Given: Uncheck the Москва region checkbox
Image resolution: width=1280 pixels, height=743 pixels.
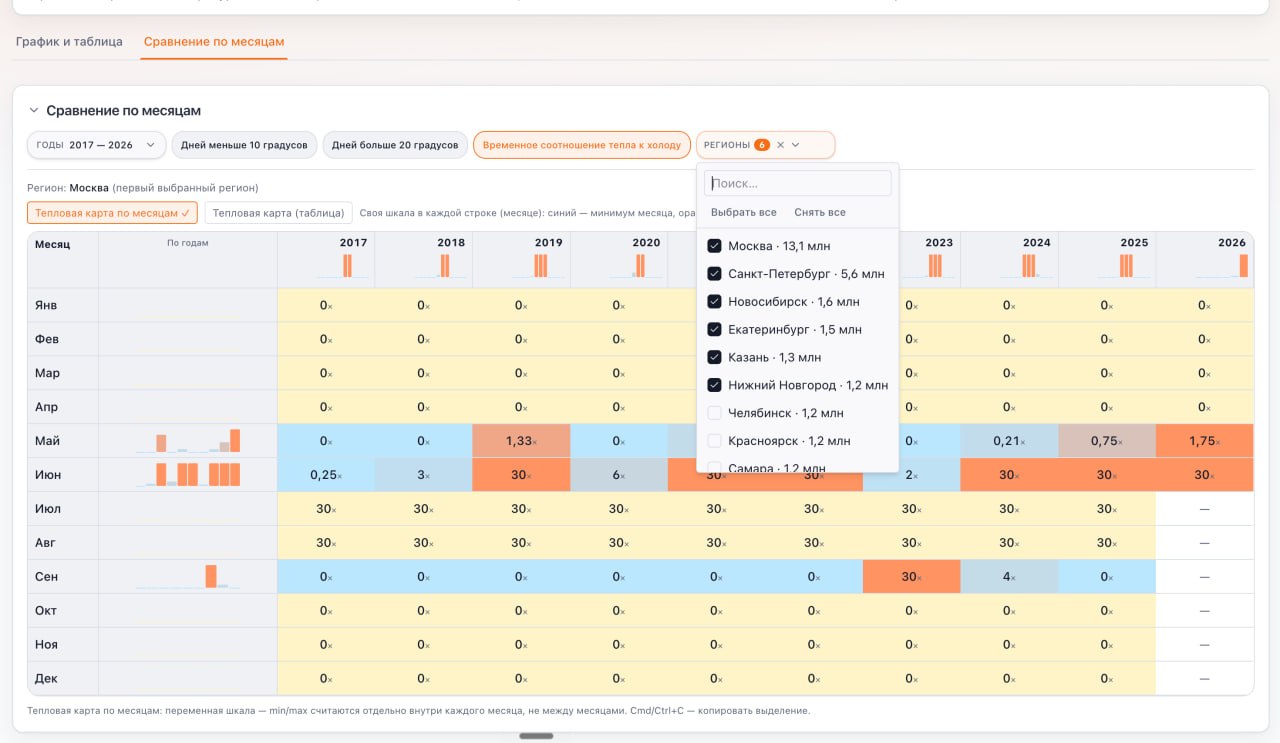Looking at the screenshot, I should click(x=714, y=246).
